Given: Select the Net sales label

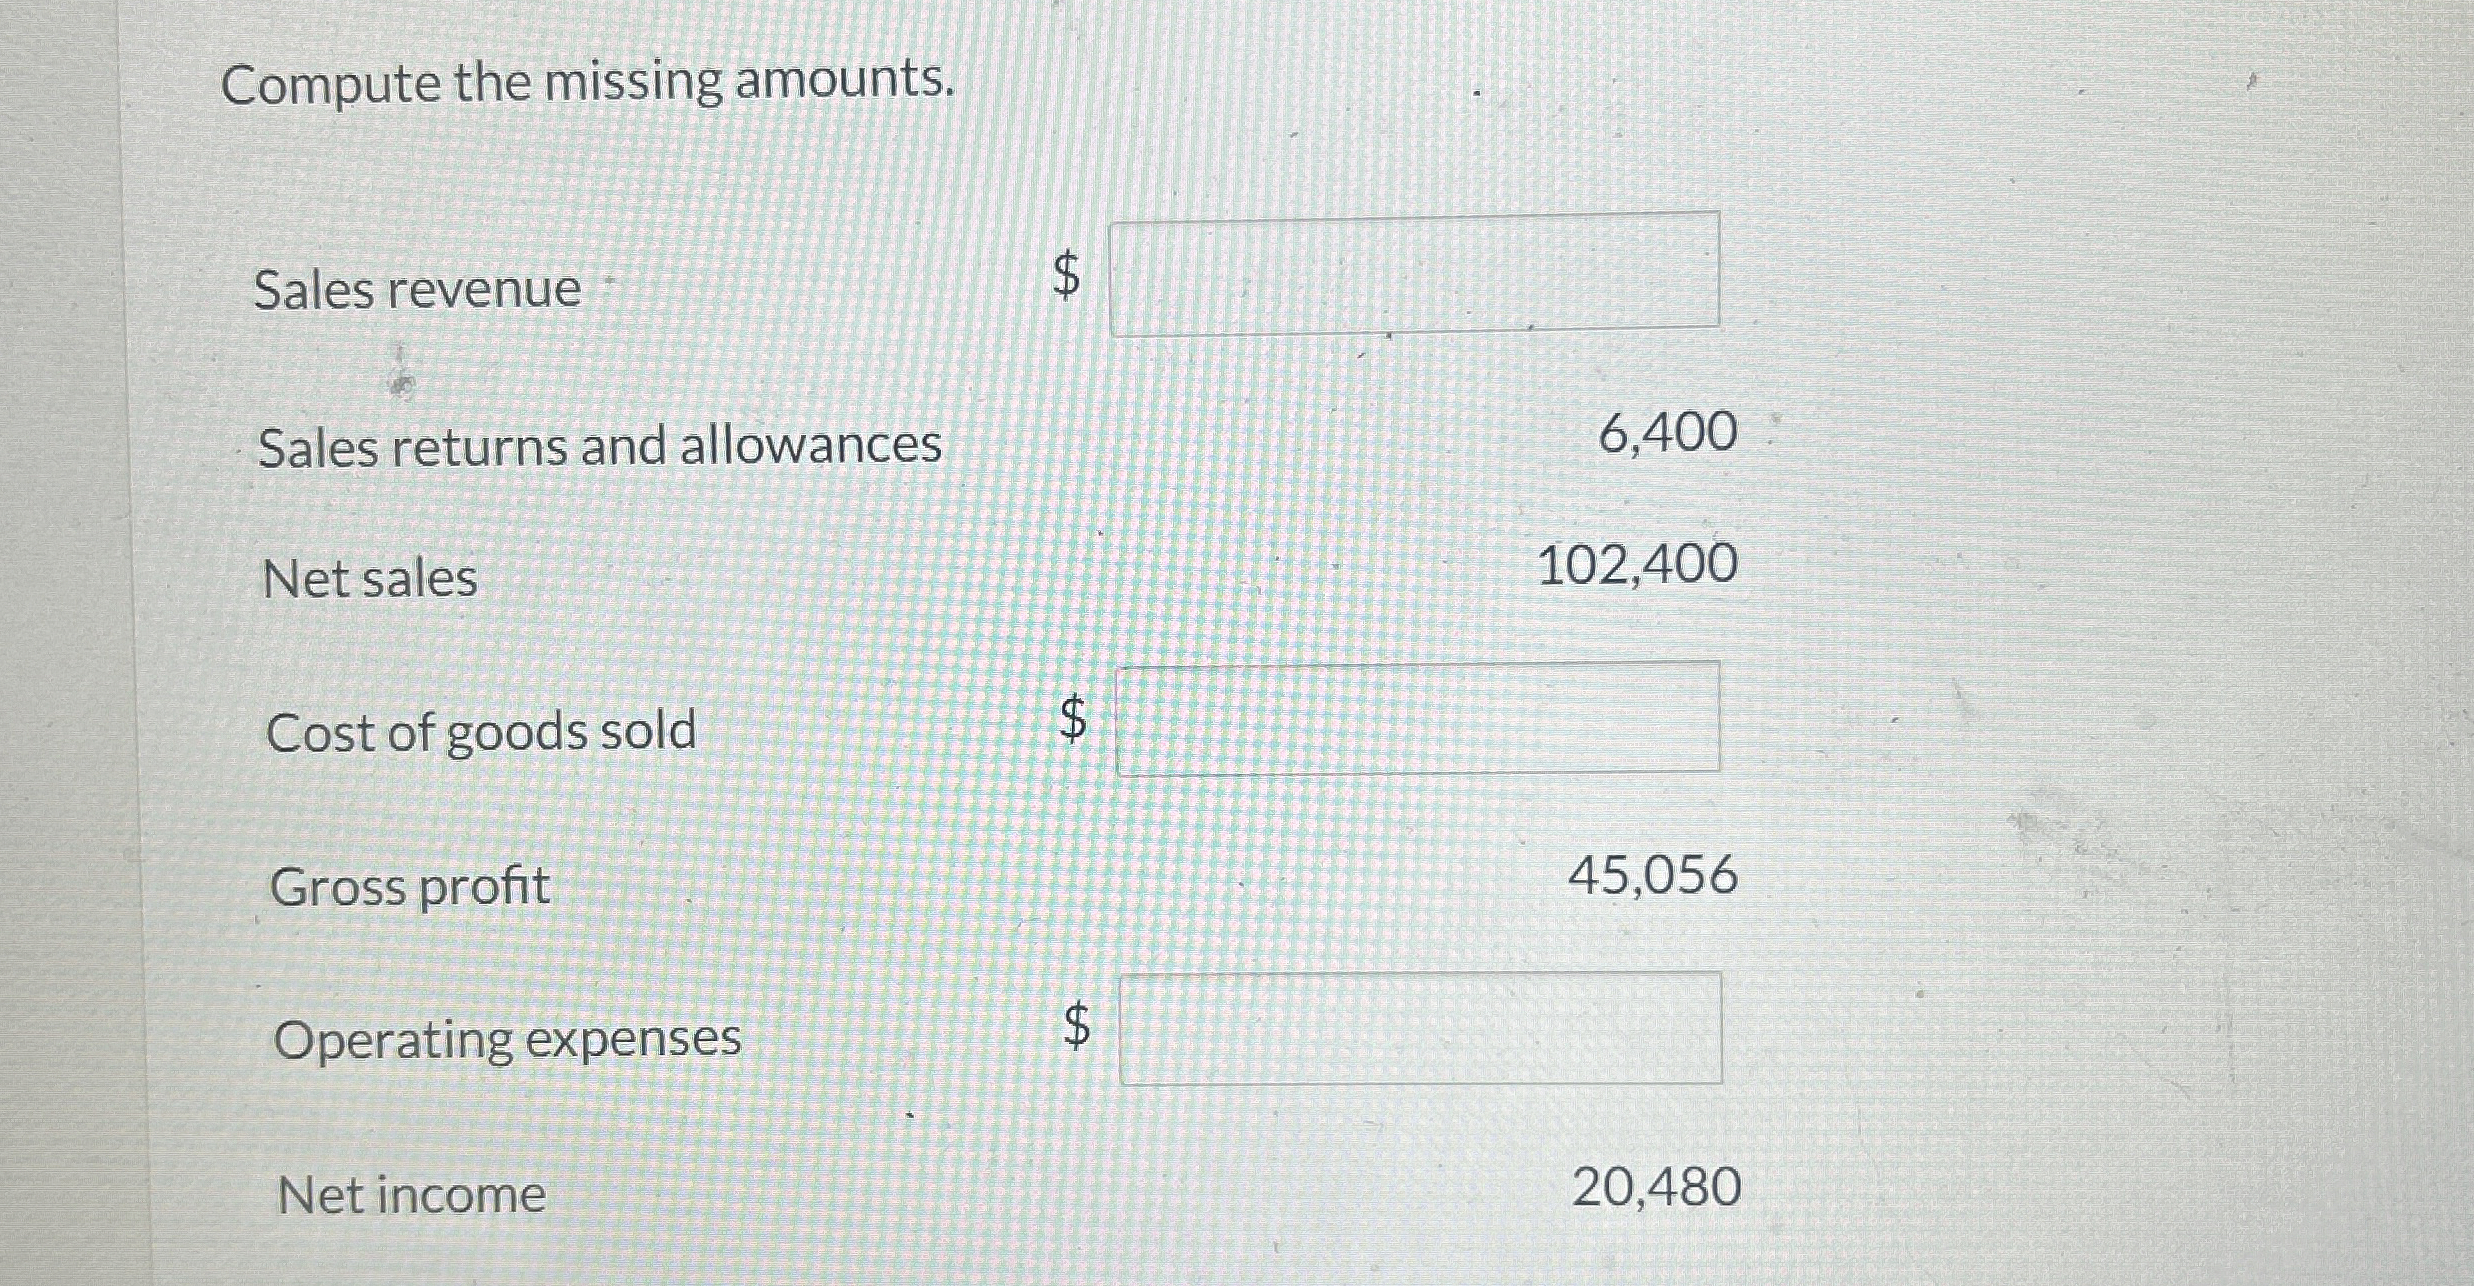Looking at the screenshot, I should pyautogui.click(x=369, y=578).
